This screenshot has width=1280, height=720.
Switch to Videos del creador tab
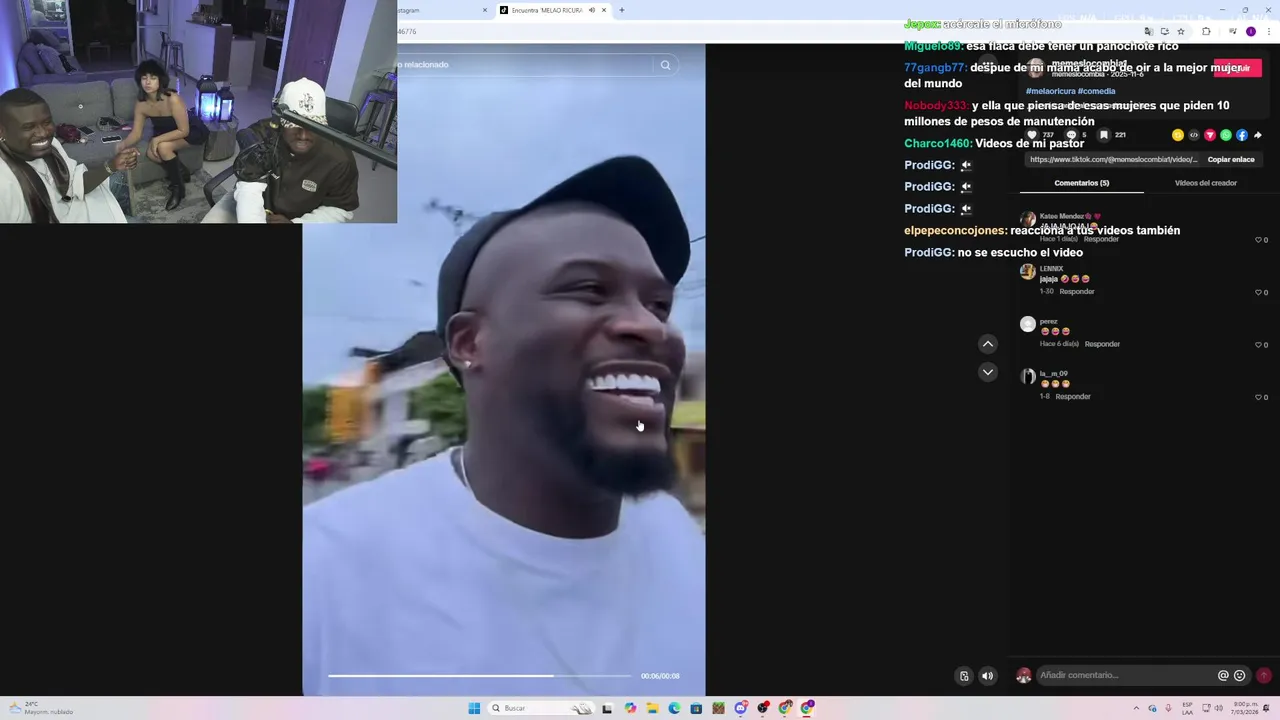(1206, 183)
